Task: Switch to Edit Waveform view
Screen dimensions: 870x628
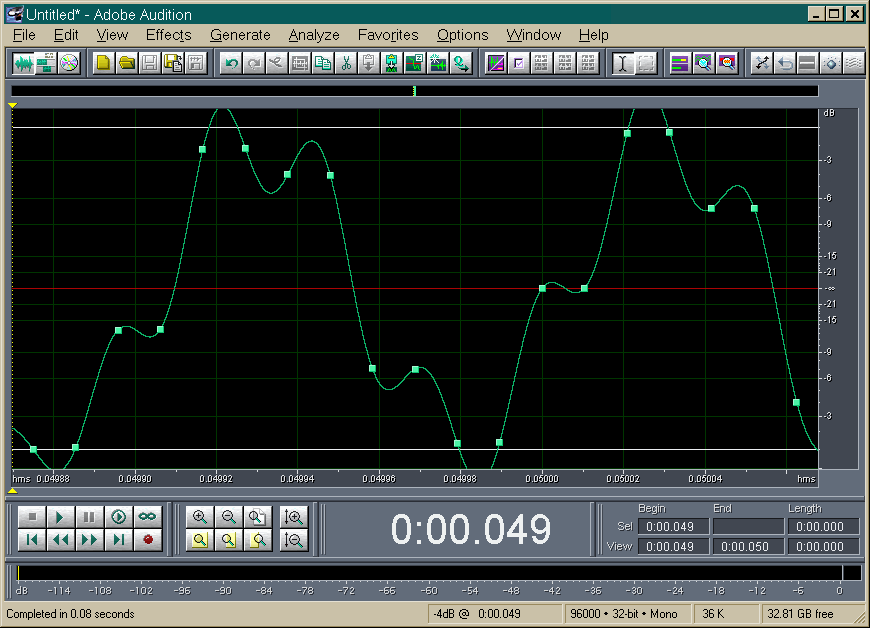Action: pyautogui.click(x=23, y=63)
